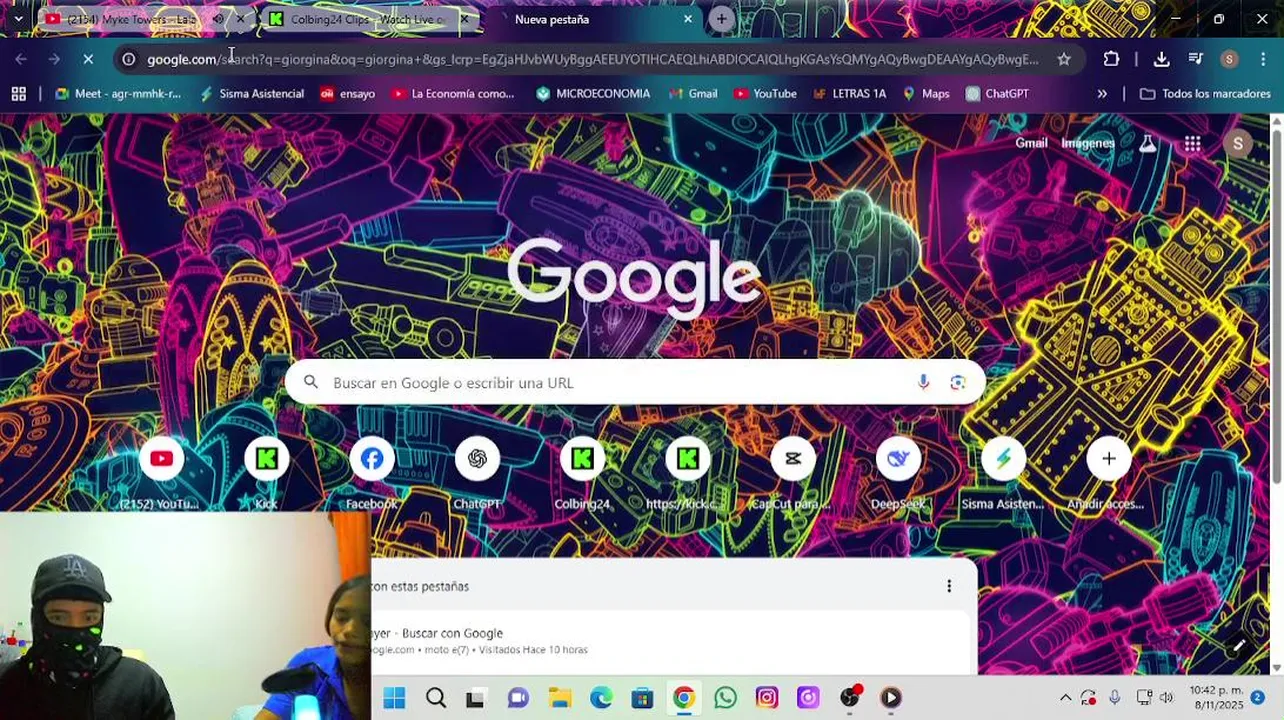Close the Nueva pestaña tab

(687, 19)
